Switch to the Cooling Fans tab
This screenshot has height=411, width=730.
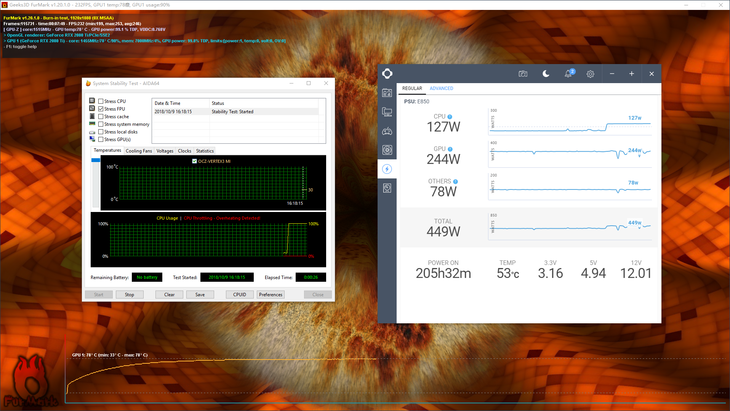pyautogui.click(x=139, y=151)
